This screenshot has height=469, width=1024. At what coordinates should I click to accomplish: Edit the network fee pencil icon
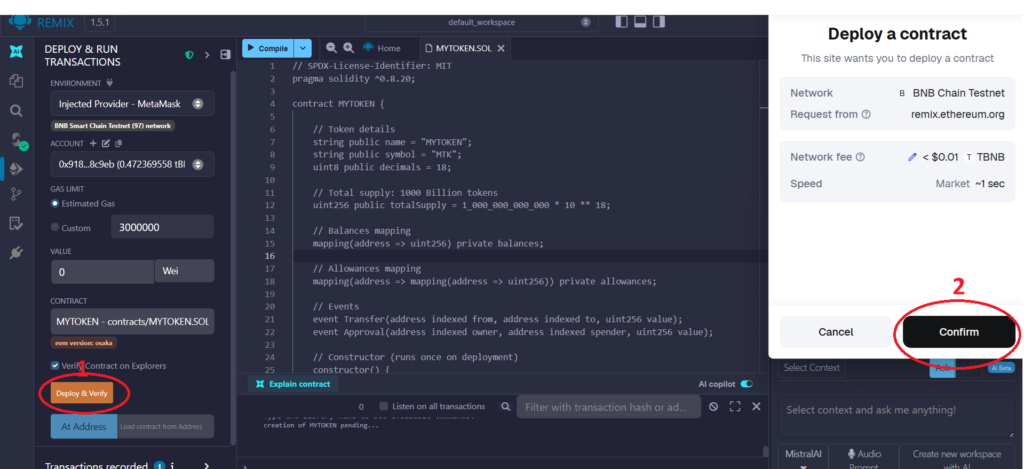coord(911,157)
